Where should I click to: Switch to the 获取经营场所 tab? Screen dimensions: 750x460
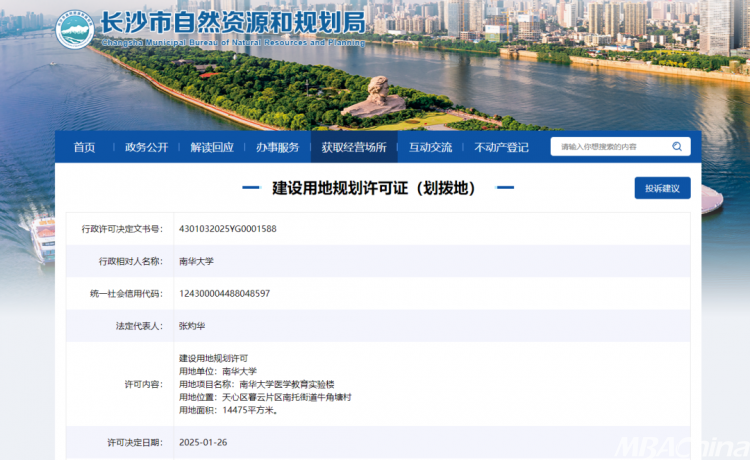(x=354, y=147)
